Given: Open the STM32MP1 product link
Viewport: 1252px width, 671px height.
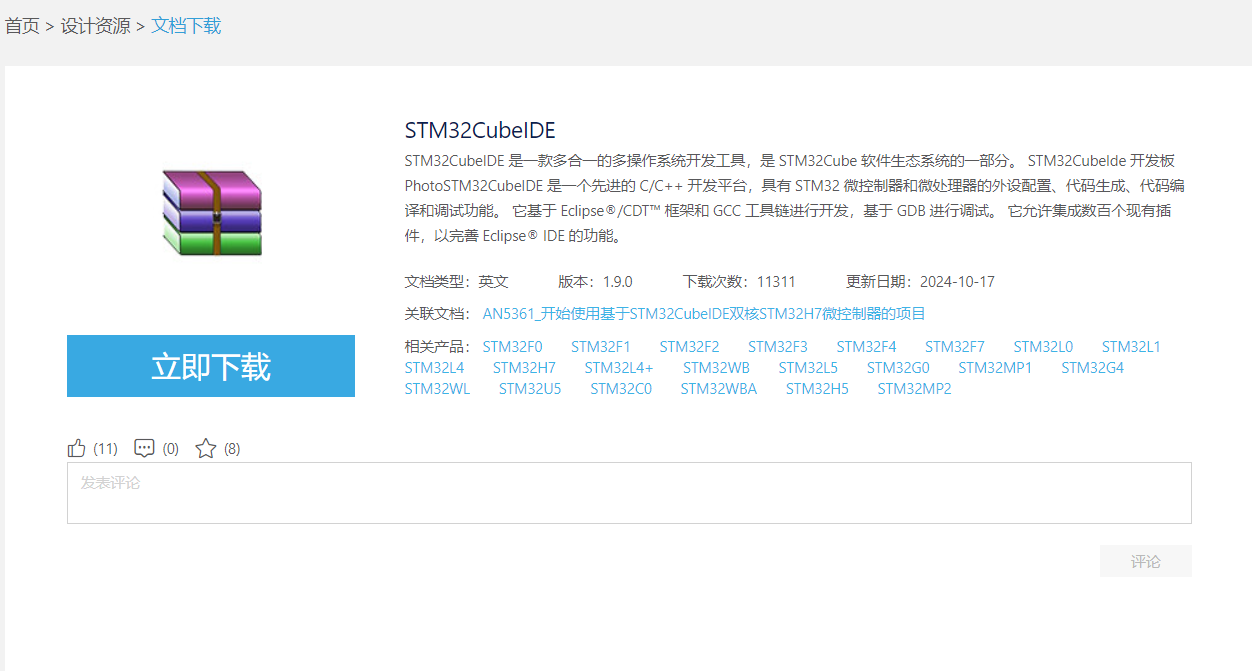Looking at the screenshot, I should pyautogui.click(x=995, y=368).
